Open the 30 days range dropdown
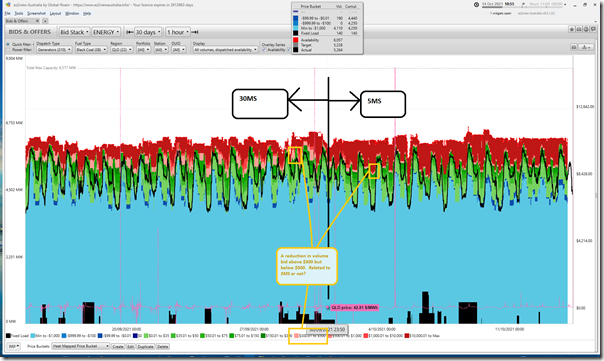 [x=148, y=32]
